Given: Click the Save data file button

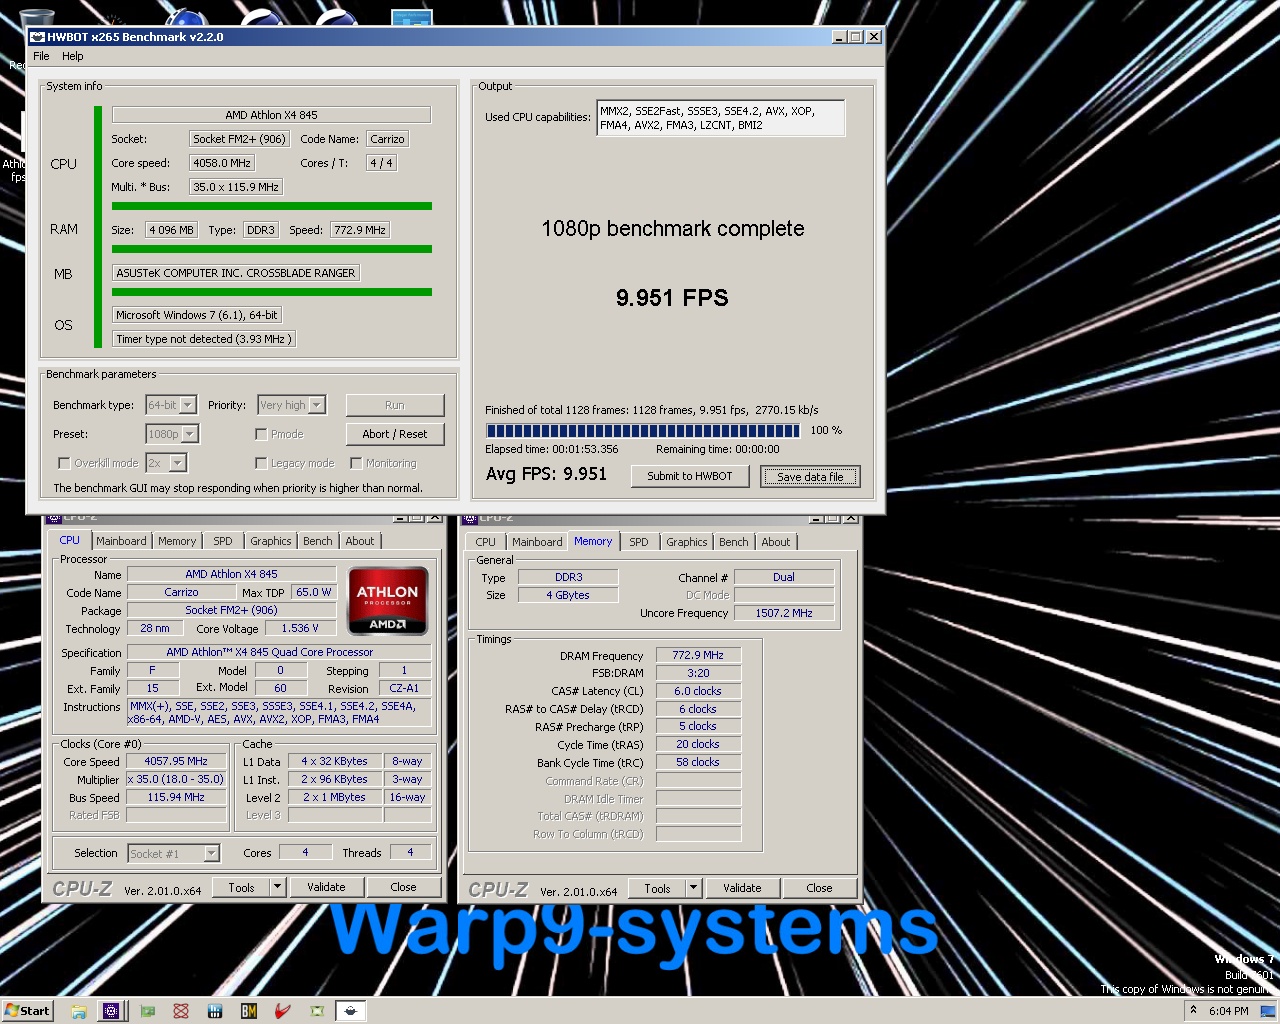Looking at the screenshot, I should [x=810, y=476].
